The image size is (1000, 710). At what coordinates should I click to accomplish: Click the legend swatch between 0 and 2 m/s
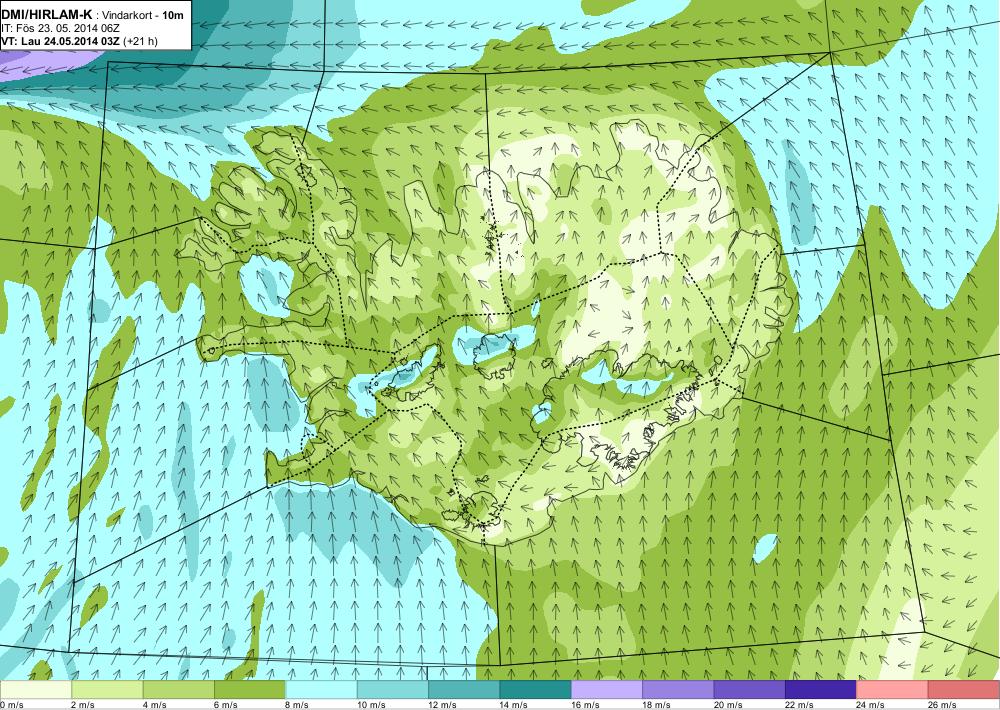click(36, 690)
